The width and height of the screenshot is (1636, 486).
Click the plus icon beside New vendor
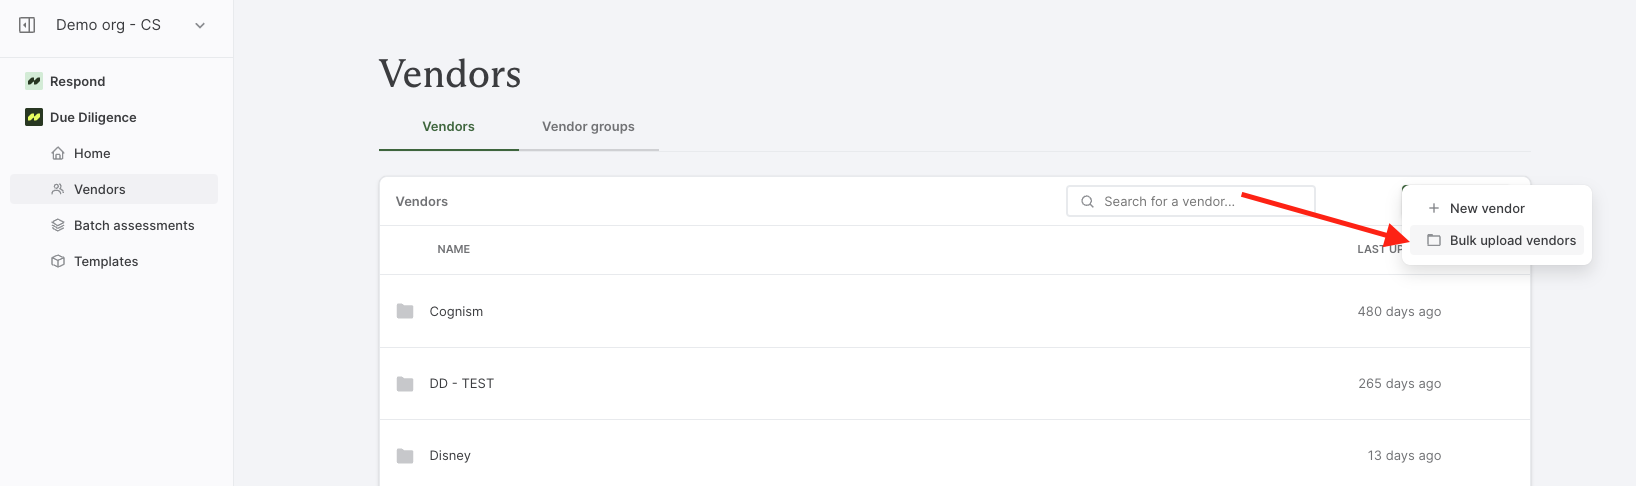[1433, 208]
